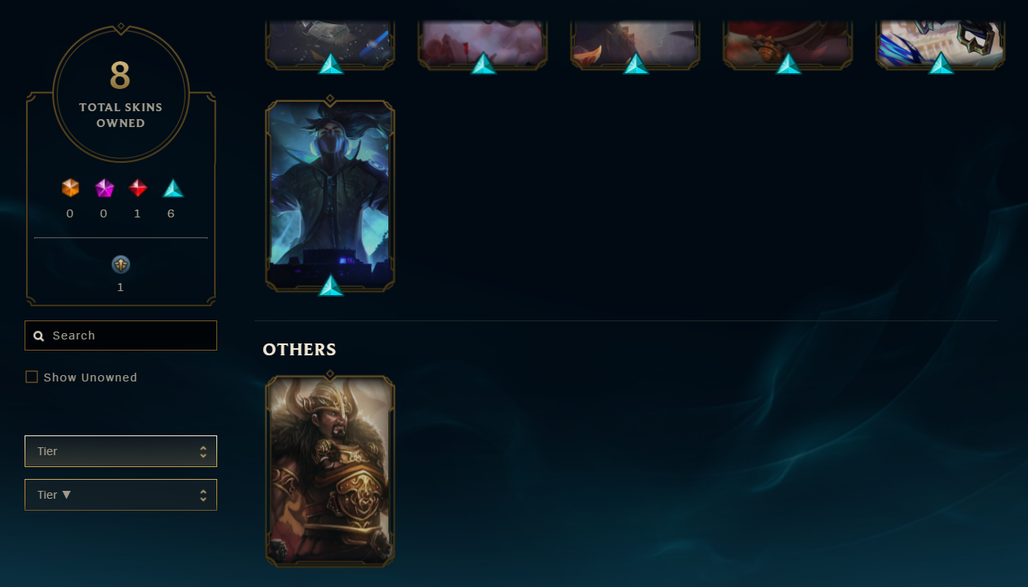Open the first Tier grouping dropdown
Image resolution: width=1028 pixels, height=587 pixels.
pos(121,451)
